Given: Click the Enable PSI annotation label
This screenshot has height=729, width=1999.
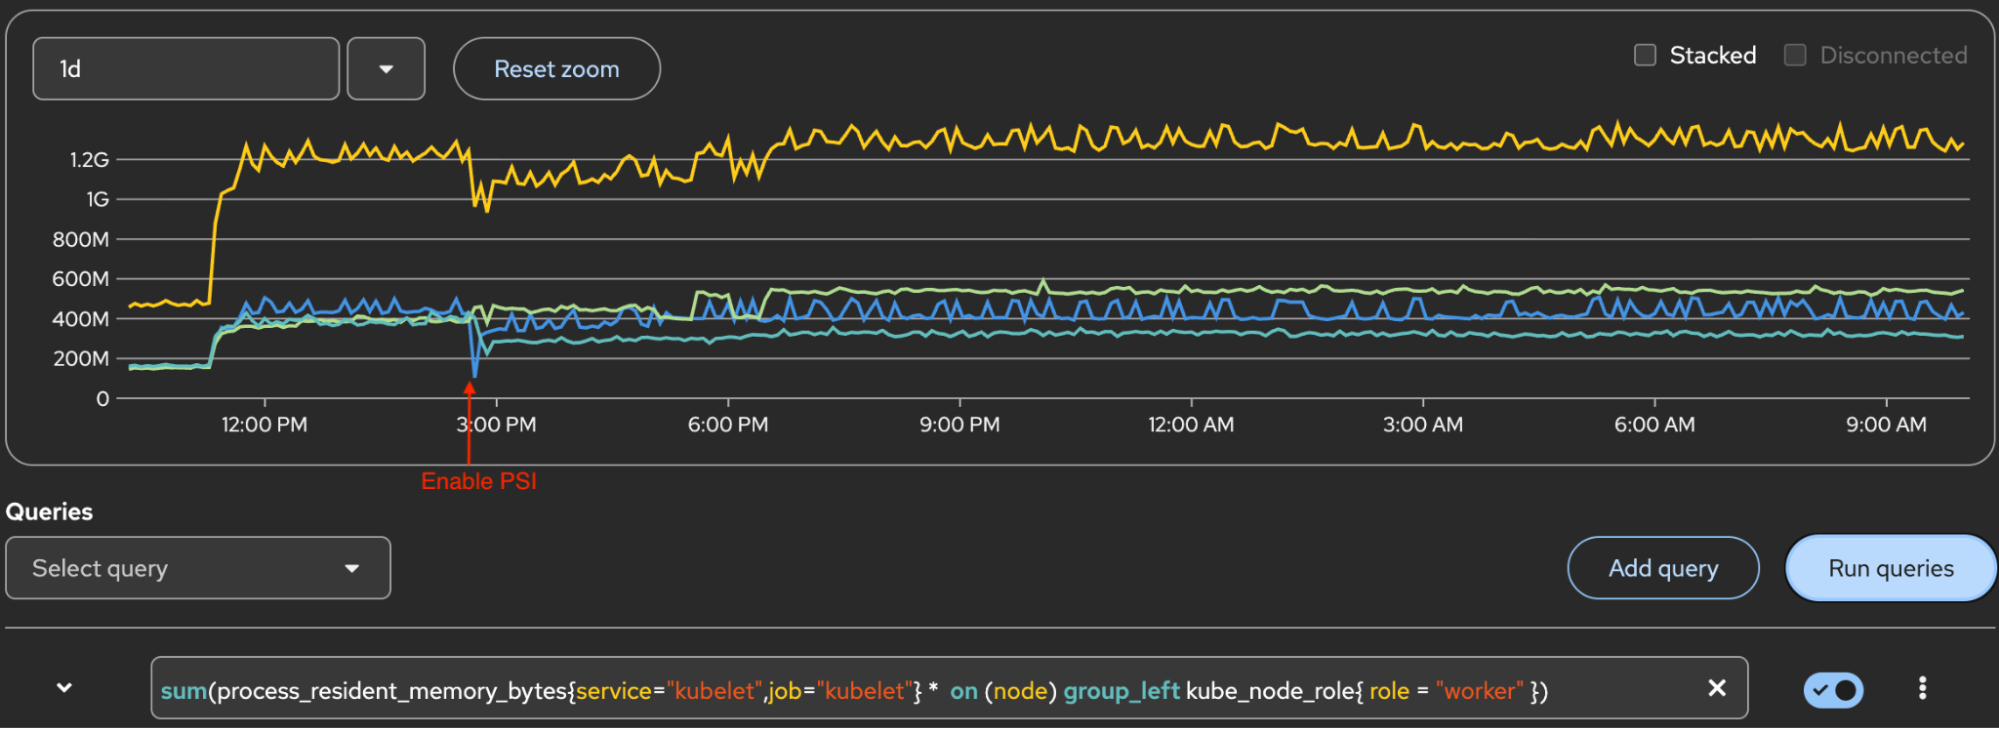Looking at the screenshot, I should click(x=479, y=481).
